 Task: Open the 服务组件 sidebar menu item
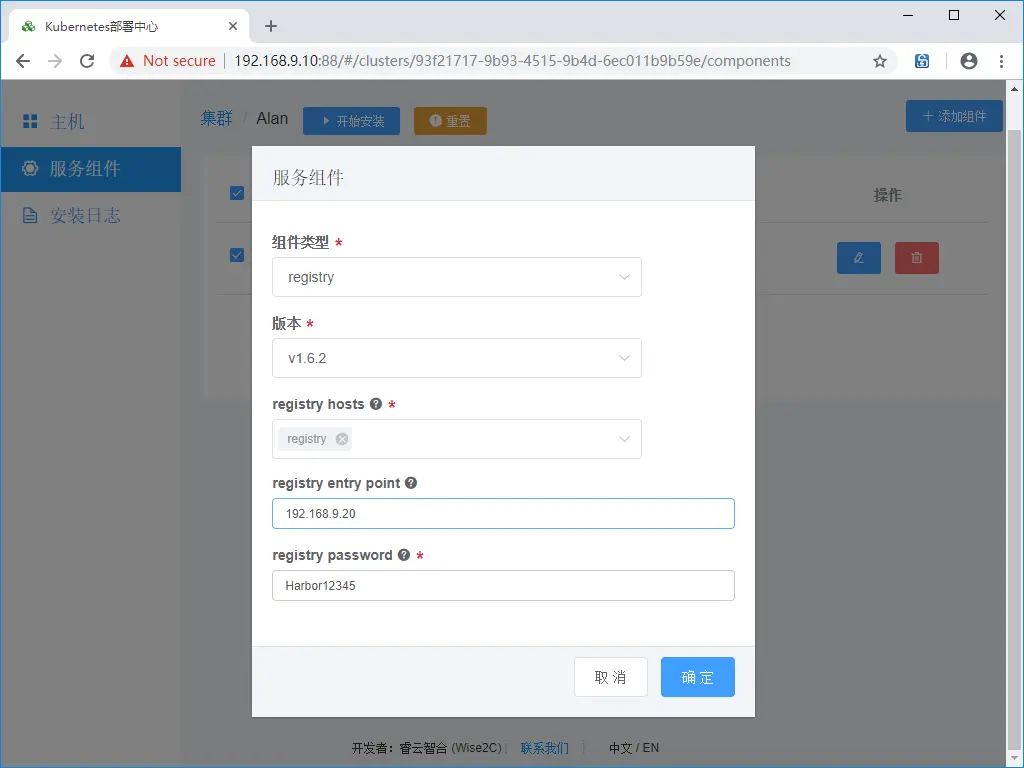(x=91, y=169)
